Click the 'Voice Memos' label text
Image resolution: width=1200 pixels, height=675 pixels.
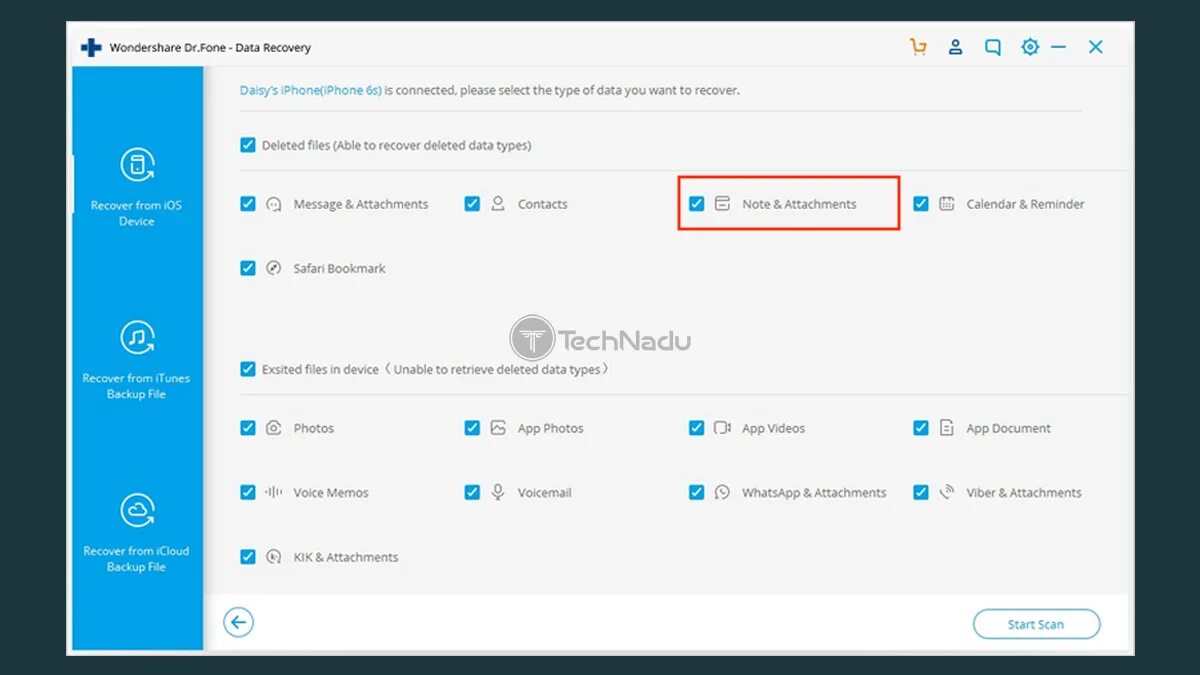(331, 492)
